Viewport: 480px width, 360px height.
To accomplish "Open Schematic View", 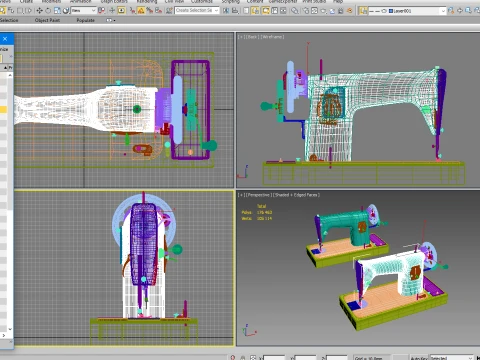I will click(x=283, y=11).
